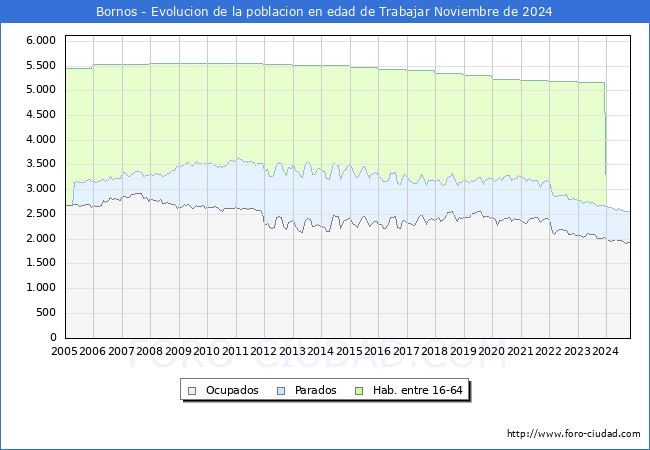The height and width of the screenshot is (450, 650).
Task: Click the 2019 x-axis year label
Action: [463, 351]
